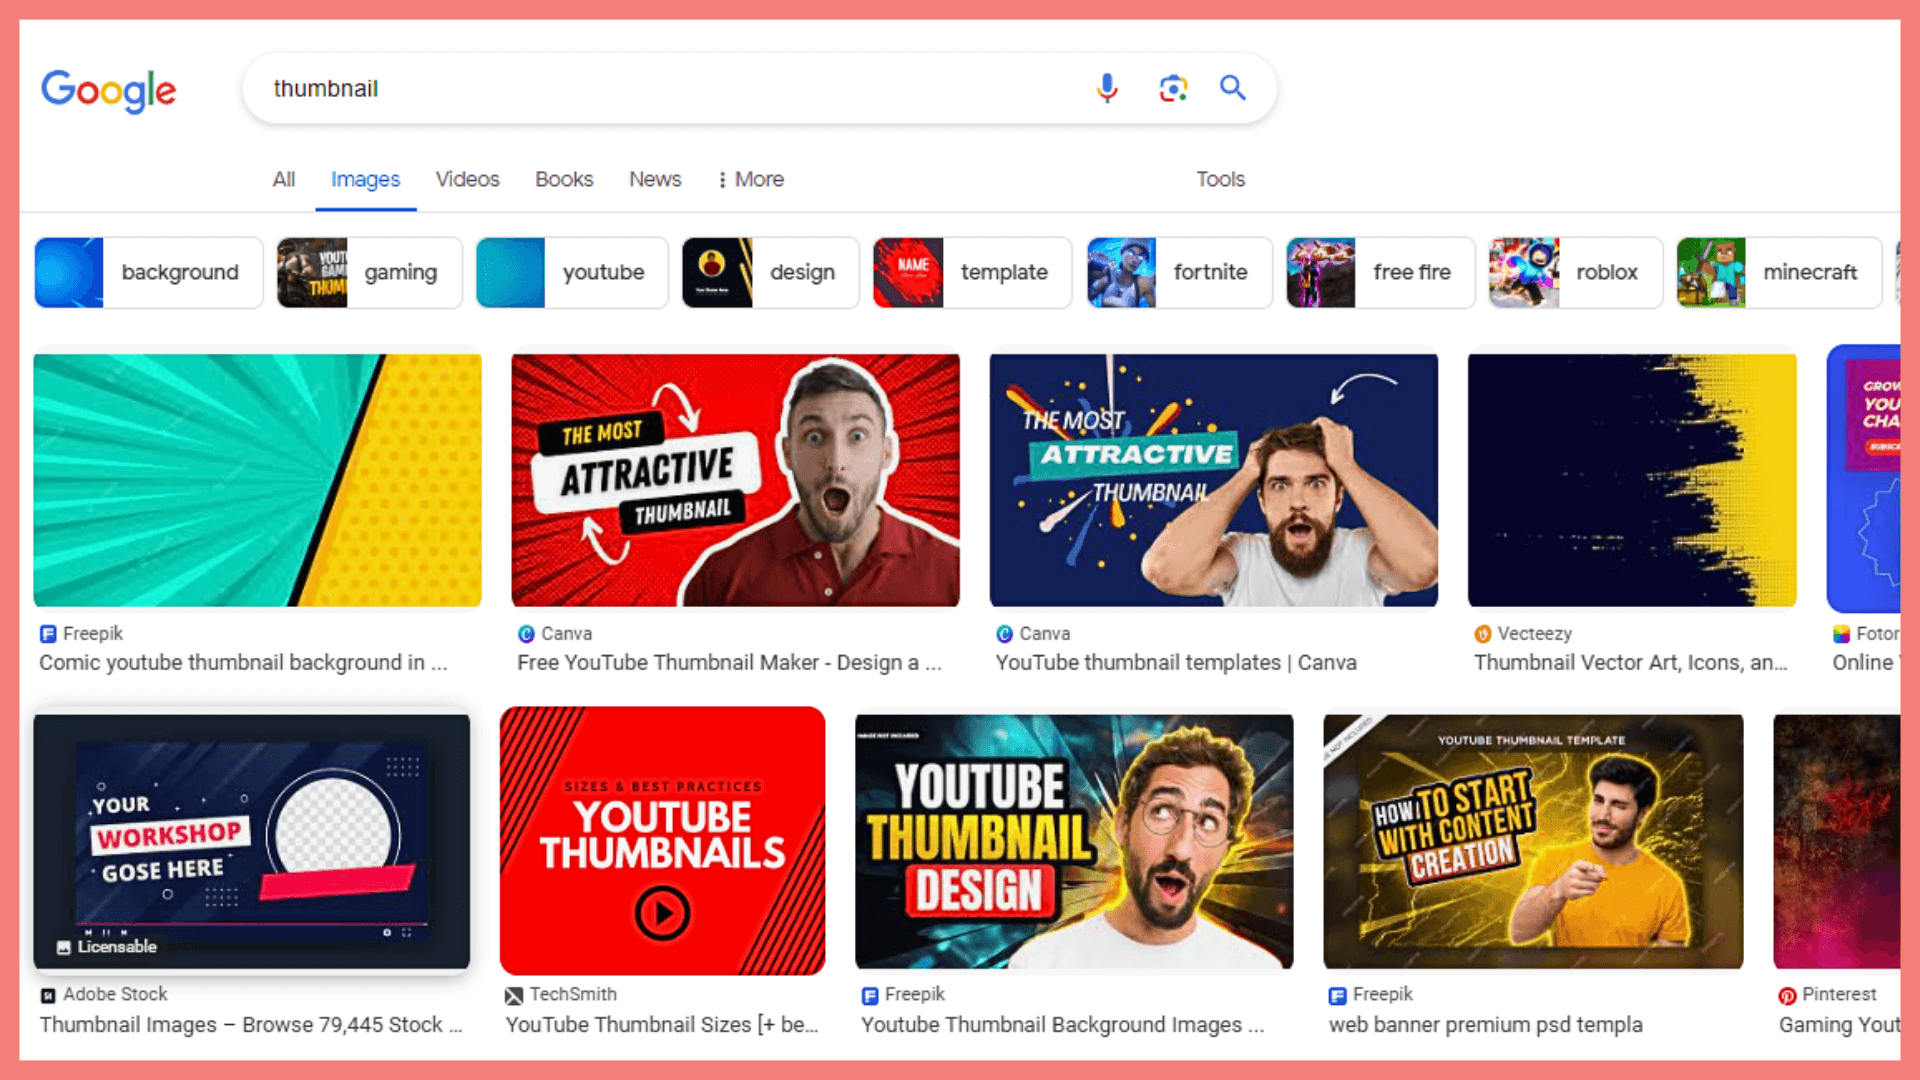
Task: Switch to the Videos tab
Action: click(x=467, y=179)
